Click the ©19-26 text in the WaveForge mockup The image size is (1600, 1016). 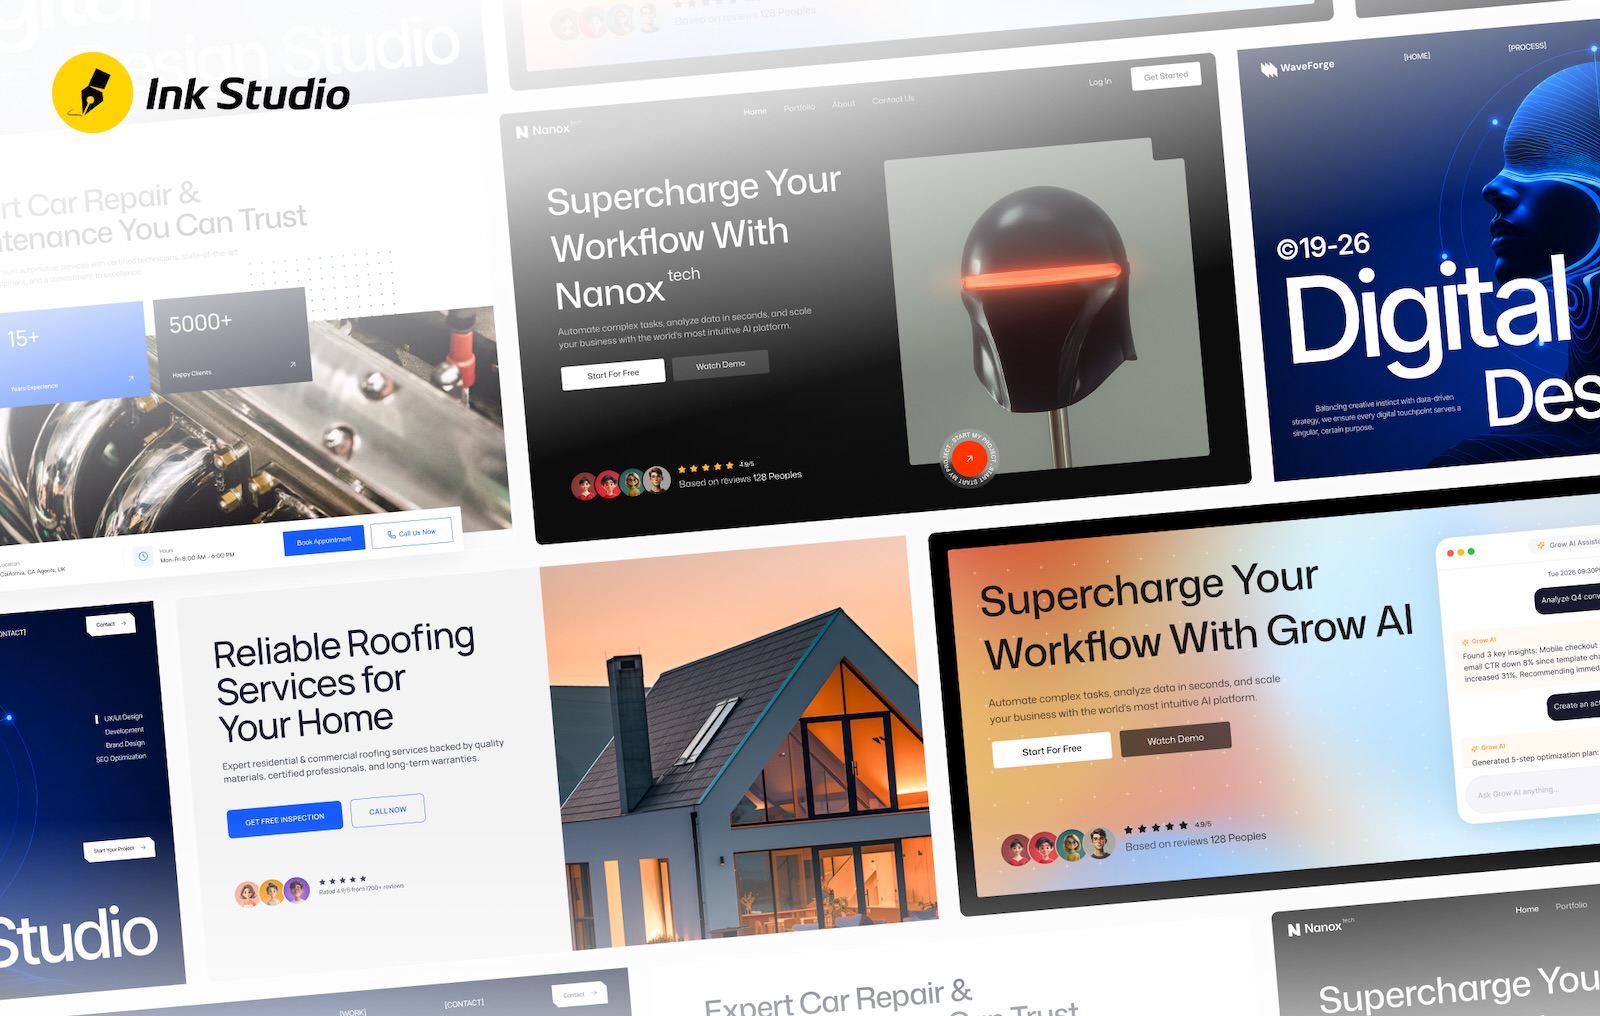click(1323, 246)
